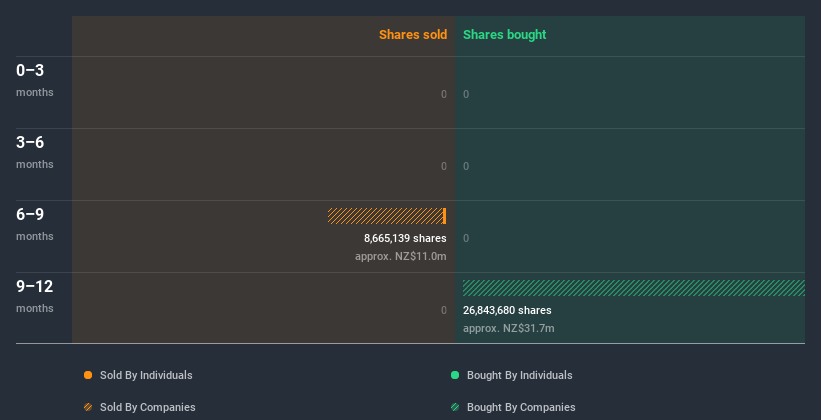The image size is (821, 420).
Task: Click the approx. NZ$31.7m amount
Action: [x=508, y=328]
